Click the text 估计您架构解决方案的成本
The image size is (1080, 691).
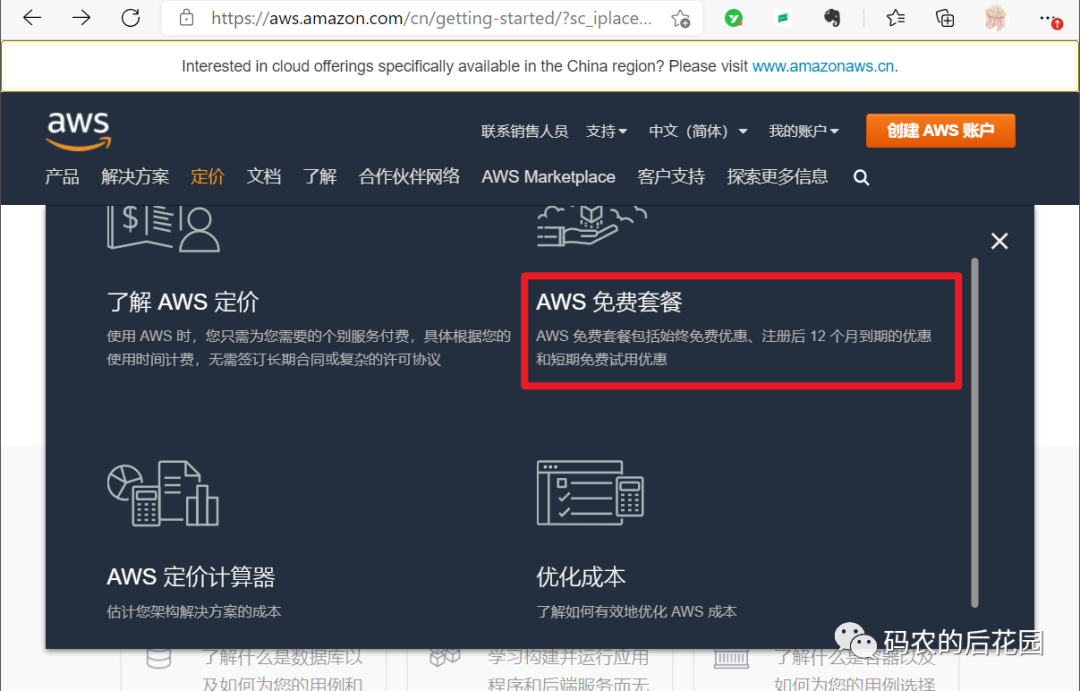(x=194, y=612)
